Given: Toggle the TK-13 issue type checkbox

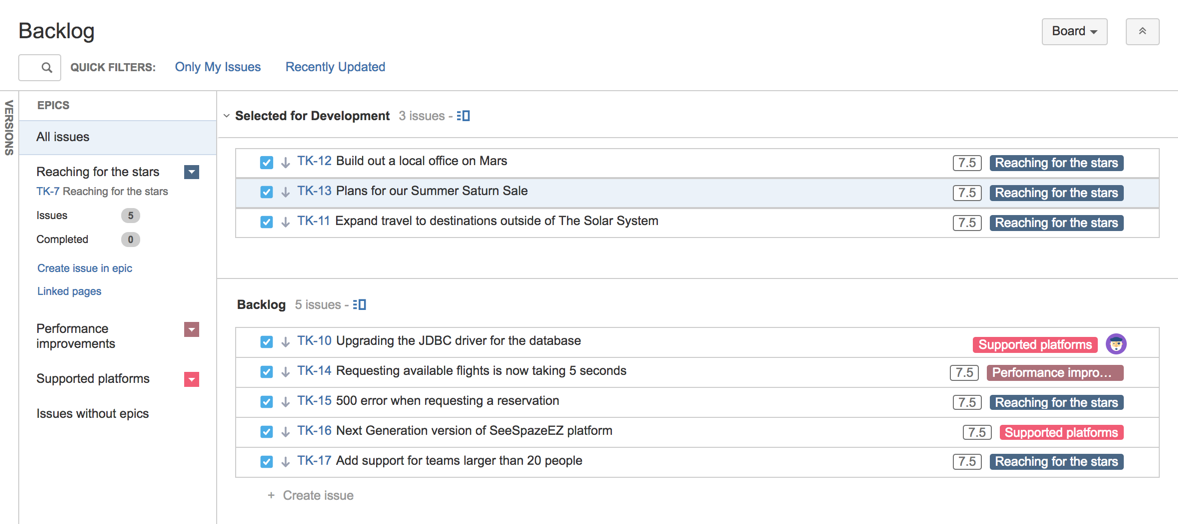Looking at the screenshot, I should [266, 192].
